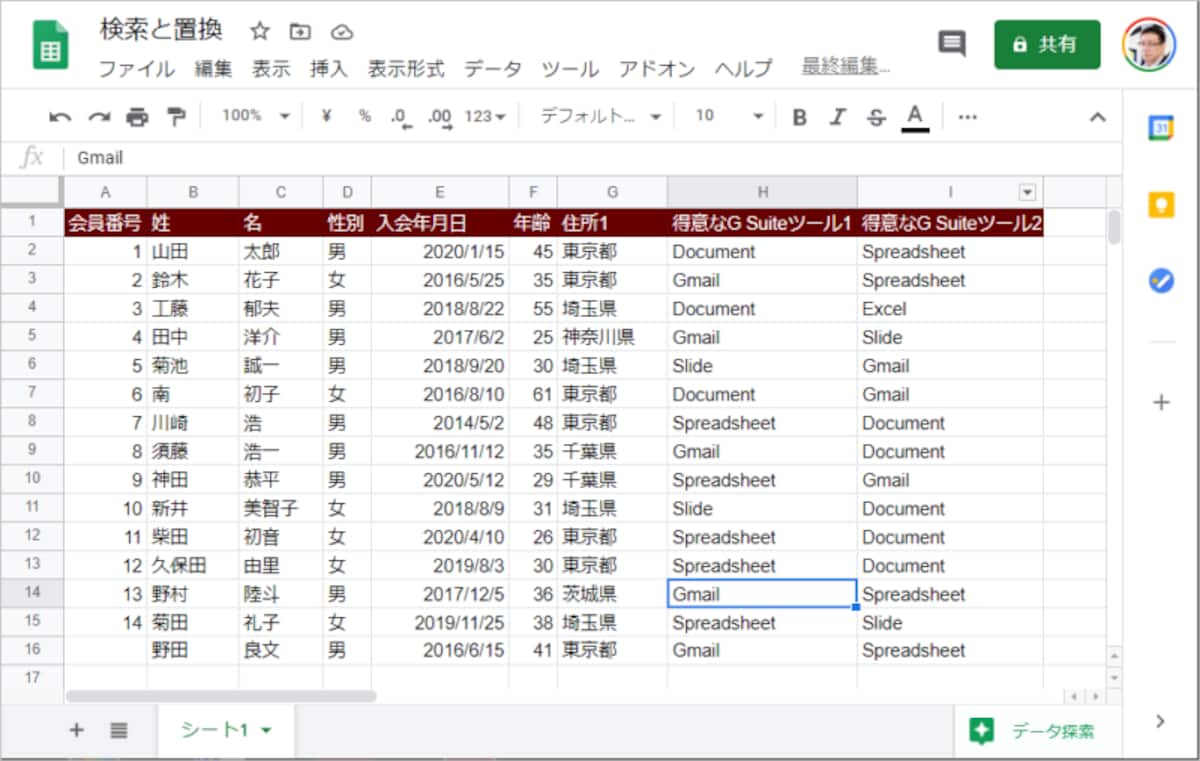1200x761 pixels.
Task: Open the 表示 menu
Action: (x=271, y=69)
